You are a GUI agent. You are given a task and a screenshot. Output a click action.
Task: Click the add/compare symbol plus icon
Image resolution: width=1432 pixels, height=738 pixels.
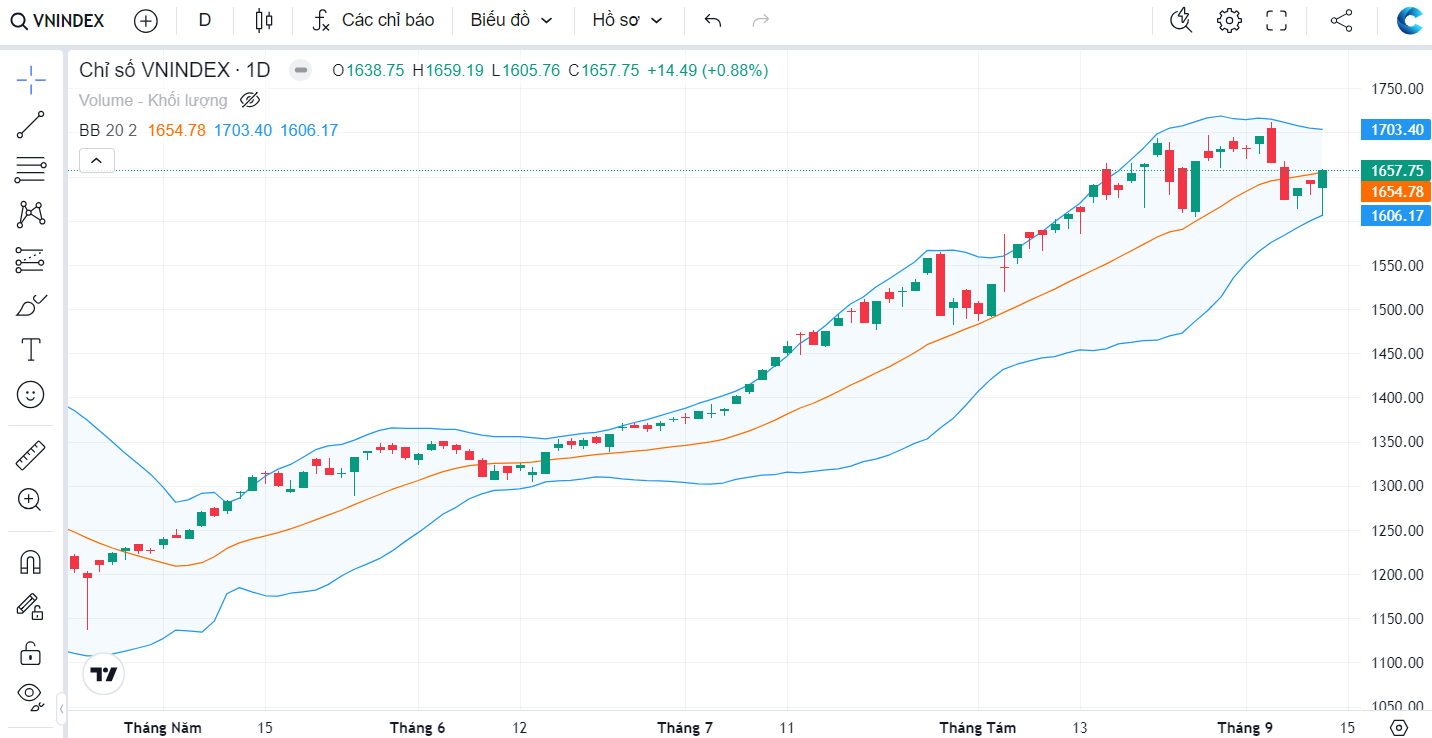point(146,20)
